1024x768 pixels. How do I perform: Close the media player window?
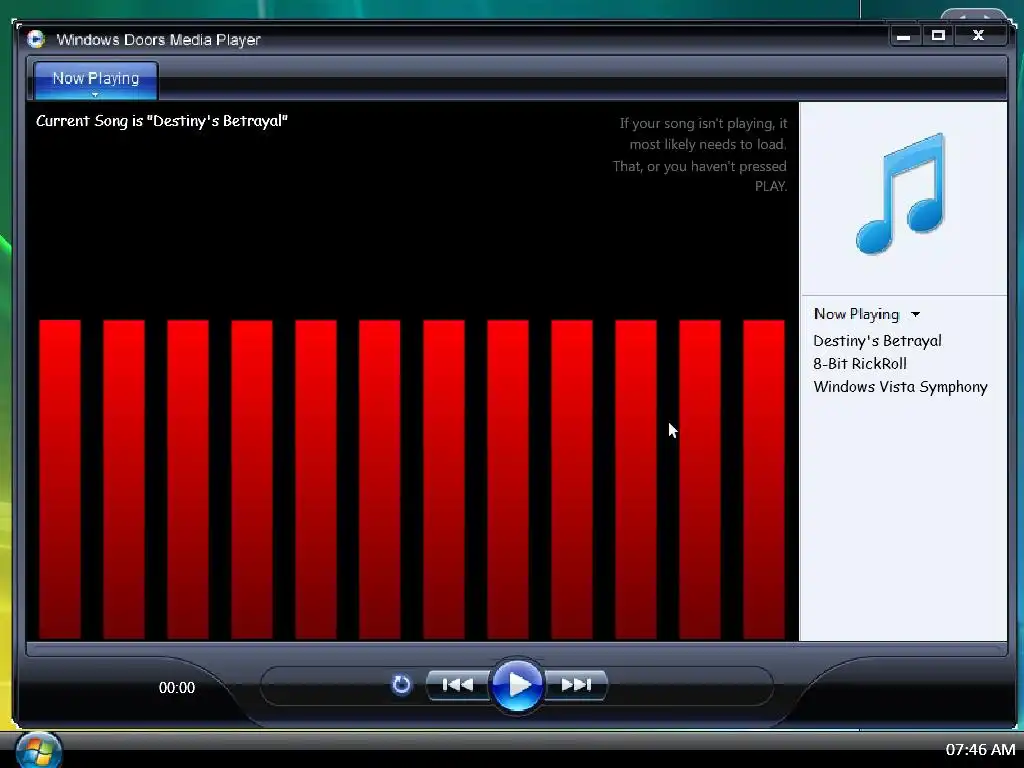pos(978,36)
